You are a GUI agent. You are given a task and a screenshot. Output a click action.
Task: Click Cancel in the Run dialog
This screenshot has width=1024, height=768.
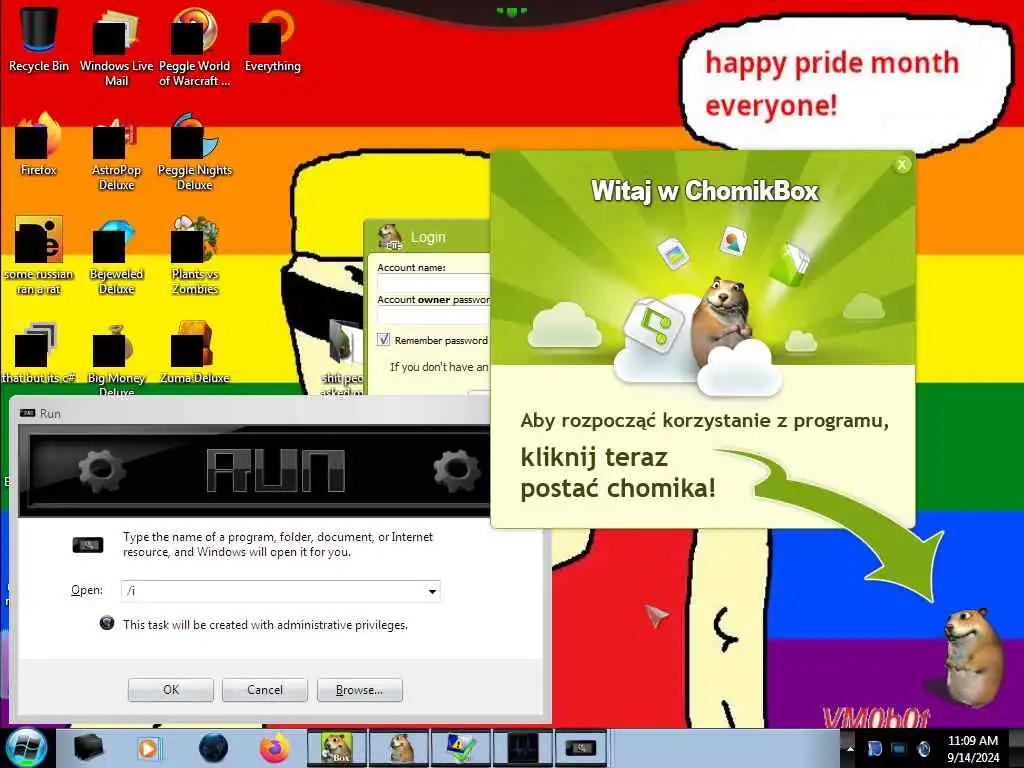click(x=264, y=690)
